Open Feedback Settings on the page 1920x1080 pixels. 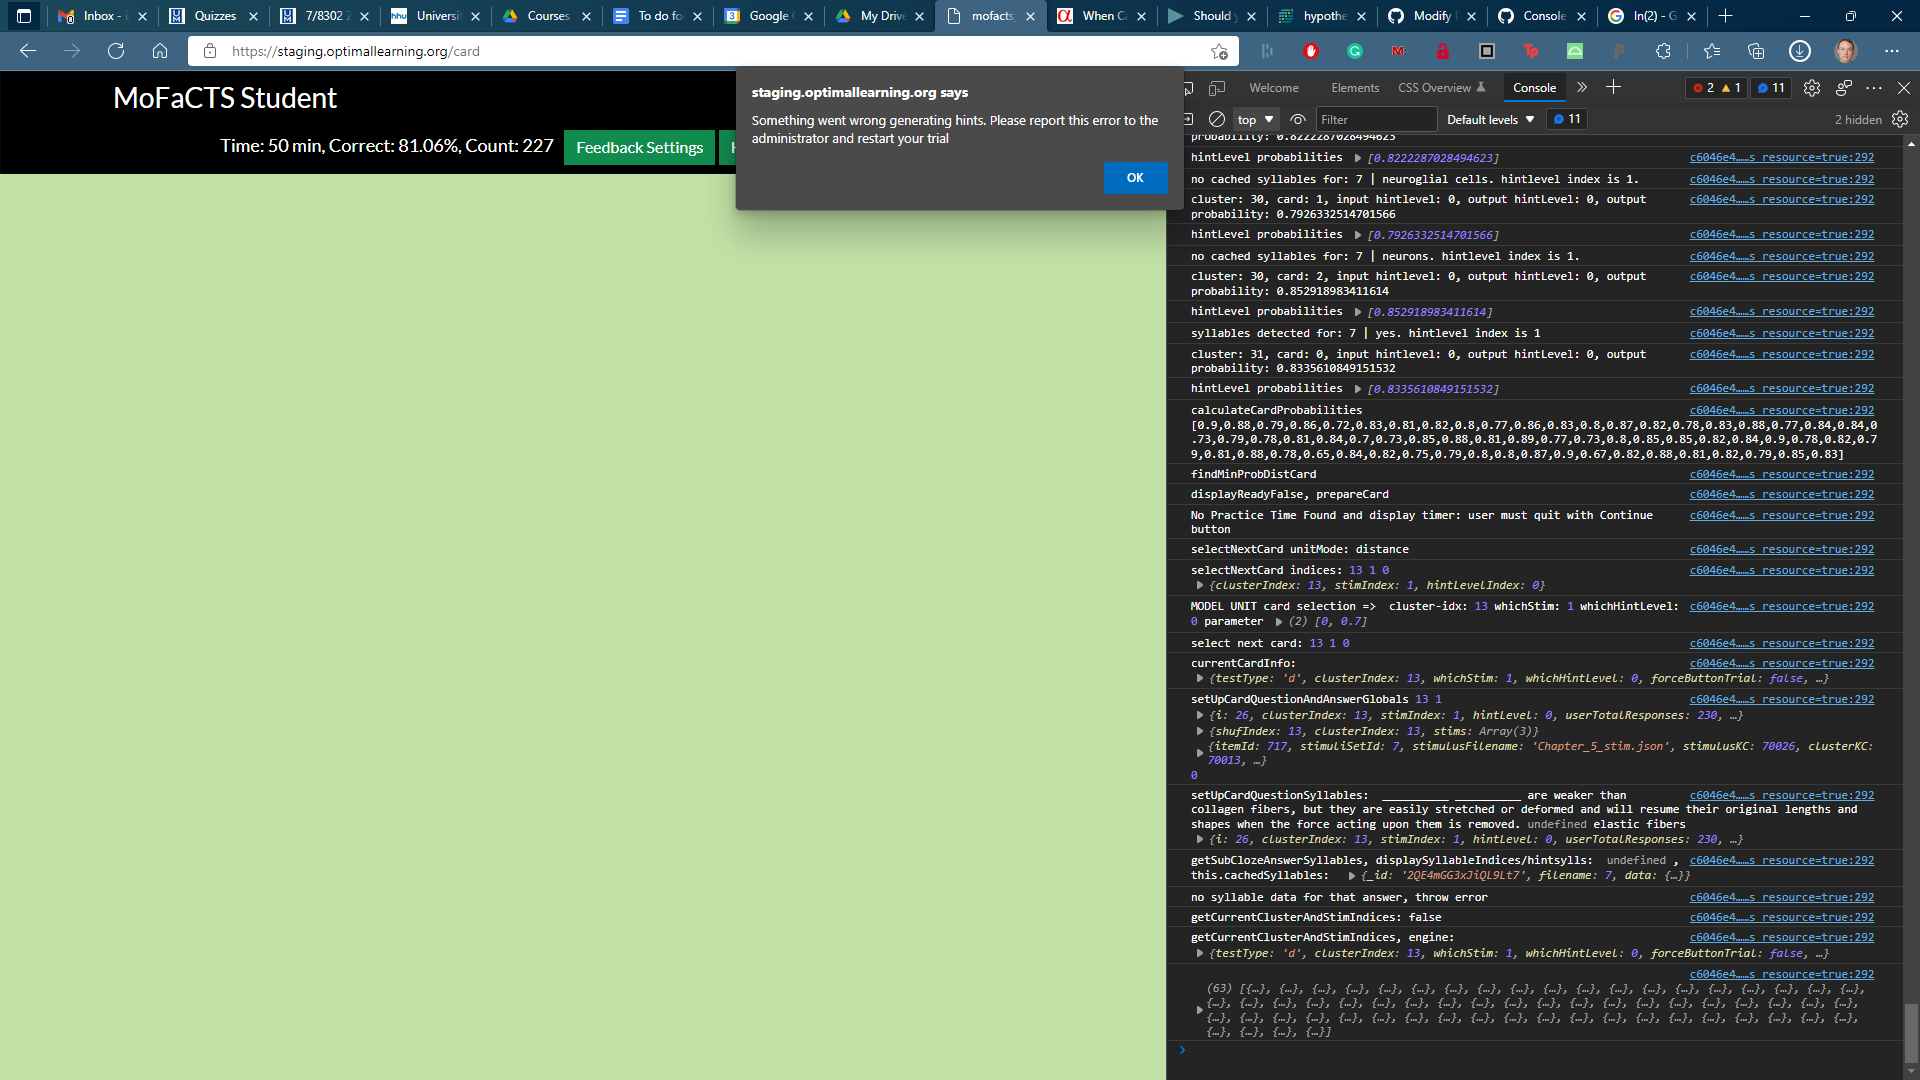[x=639, y=147]
